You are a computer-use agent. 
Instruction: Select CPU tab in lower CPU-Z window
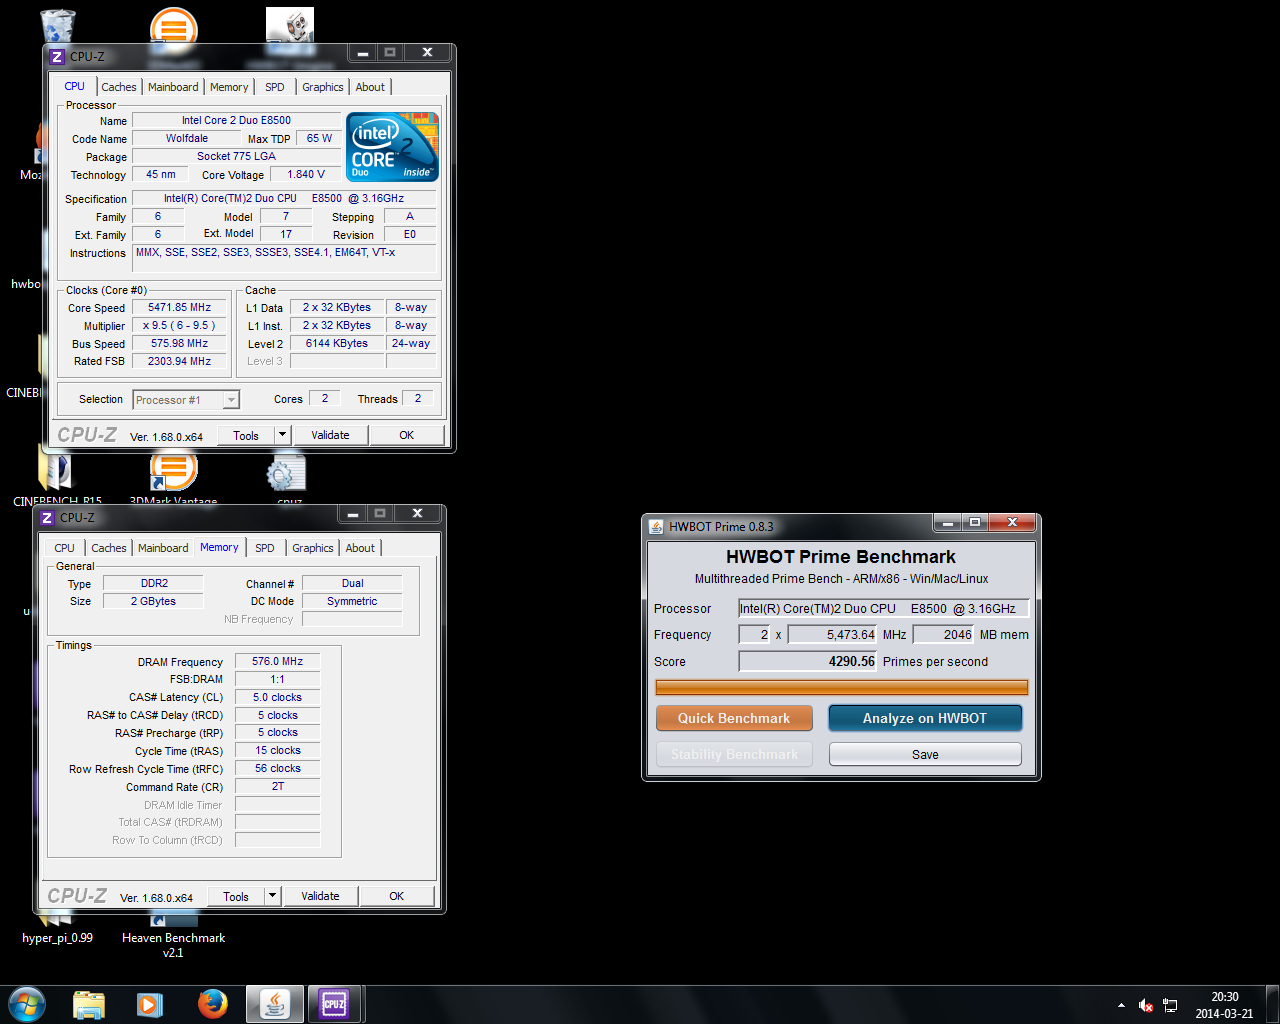tap(65, 548)
